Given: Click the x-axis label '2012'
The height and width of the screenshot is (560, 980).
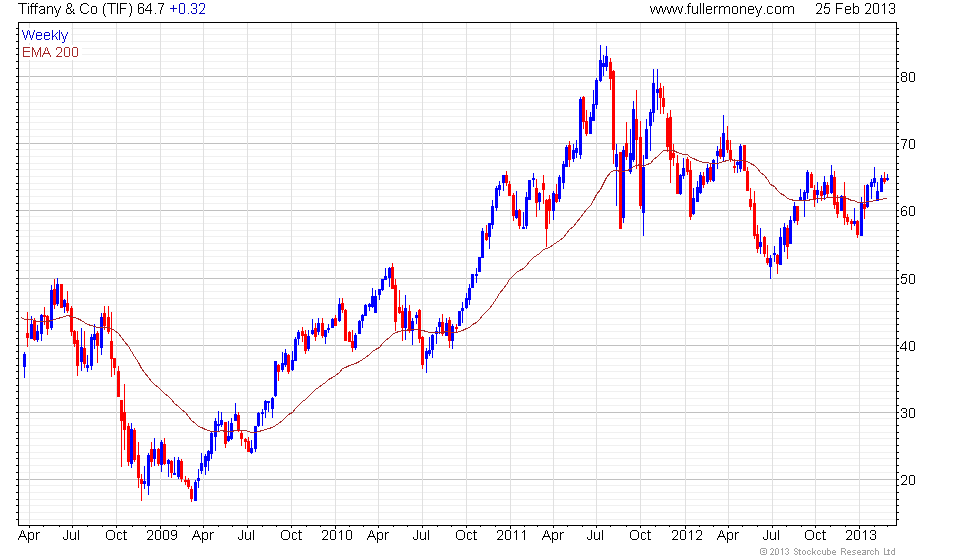Looking at the screenshot, I should (x=687, y=536).
